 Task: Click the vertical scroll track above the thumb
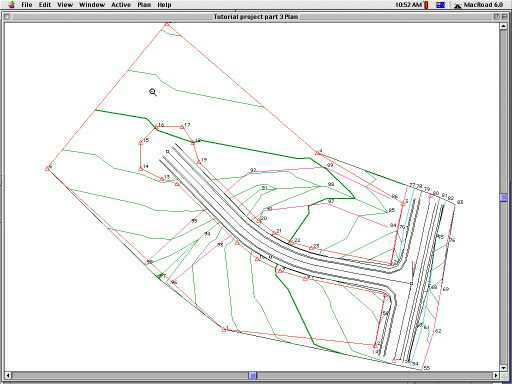504,112
